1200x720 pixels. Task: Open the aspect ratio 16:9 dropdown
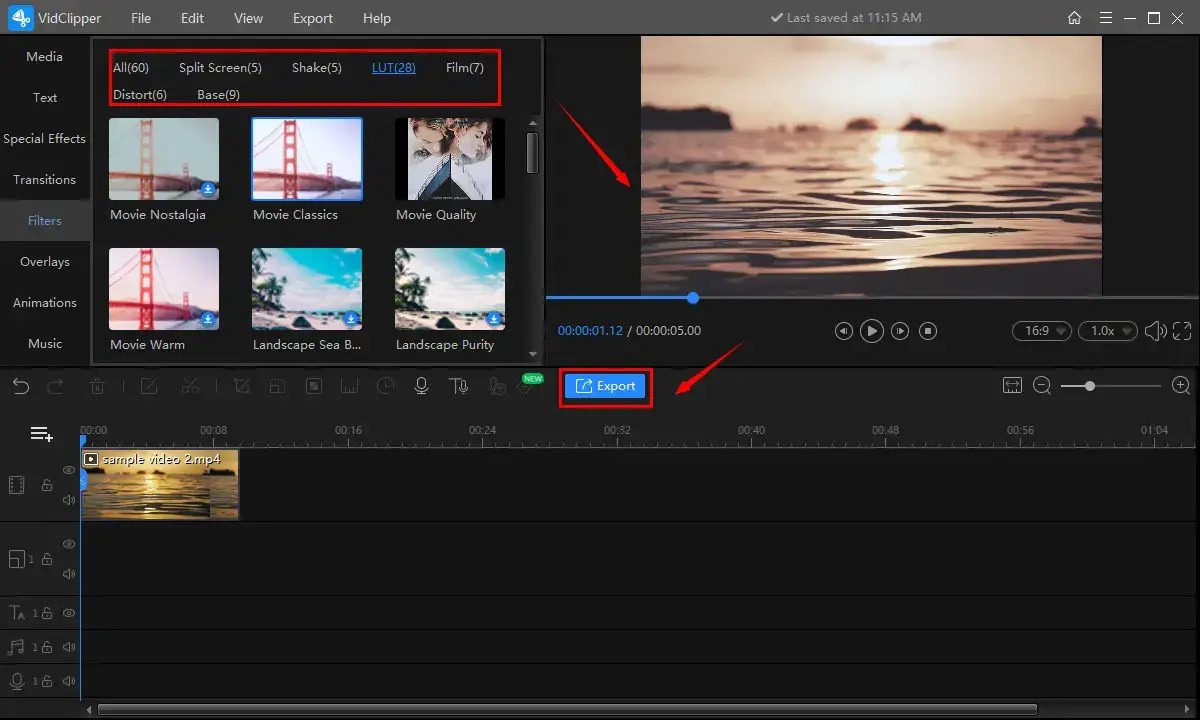click(1041, 330)
